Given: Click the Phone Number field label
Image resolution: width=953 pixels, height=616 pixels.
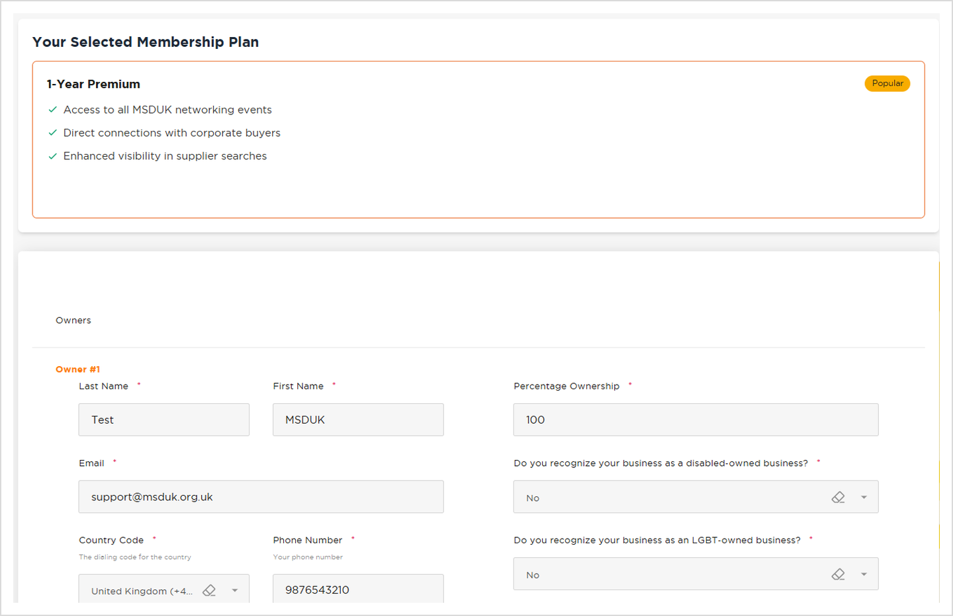Looking at the screenshot, I should pos(308,540).
